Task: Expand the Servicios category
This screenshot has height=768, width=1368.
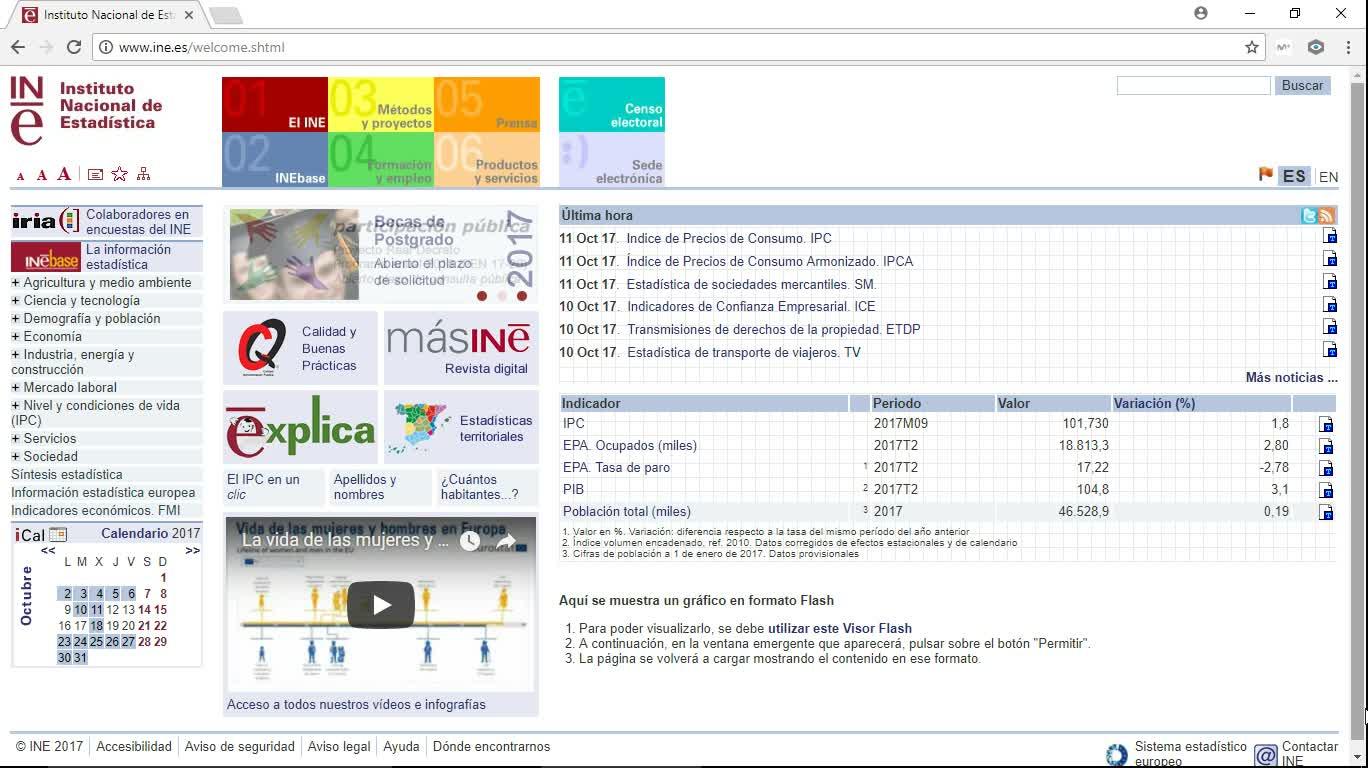Action: [x=15, y=439]
